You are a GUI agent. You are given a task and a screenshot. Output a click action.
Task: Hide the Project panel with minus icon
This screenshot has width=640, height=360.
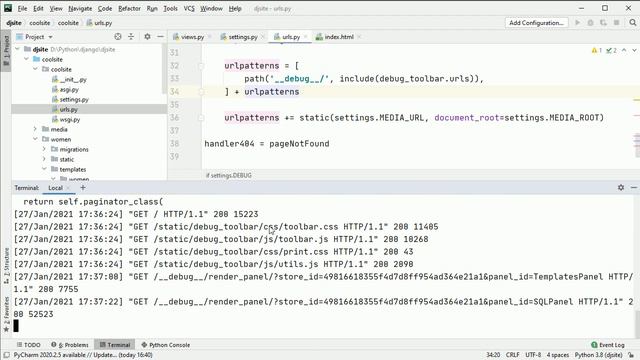(x=160, y=37)
